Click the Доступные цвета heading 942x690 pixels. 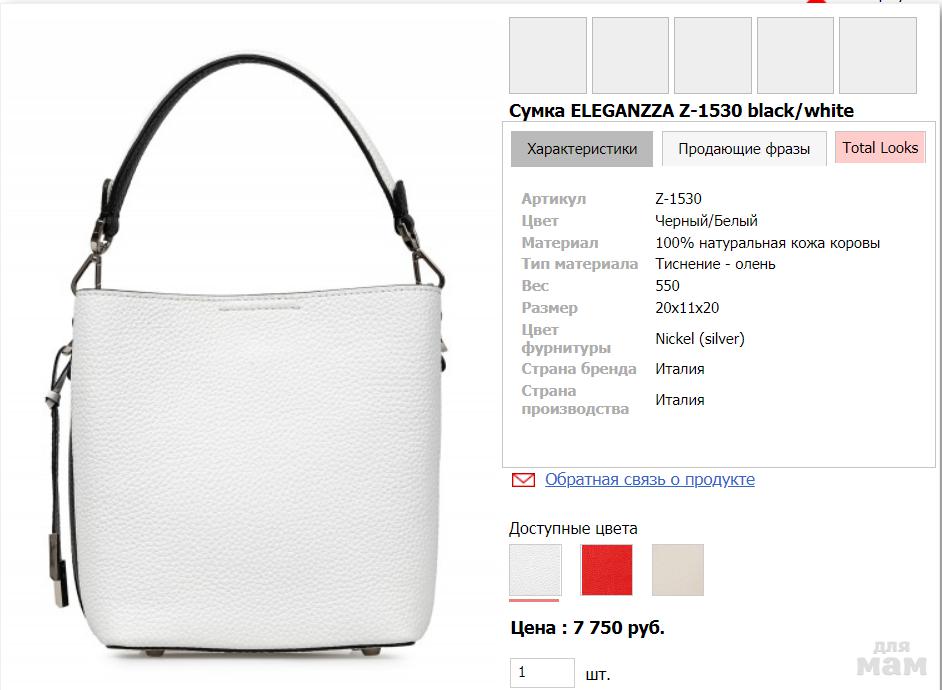573,528
